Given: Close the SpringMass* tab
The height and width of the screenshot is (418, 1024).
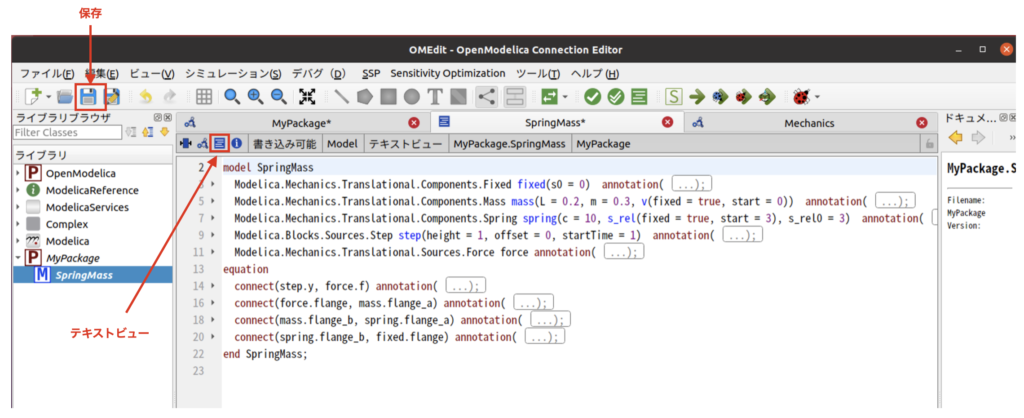Looking at the screenshot, I should click(x=667, y=123).
